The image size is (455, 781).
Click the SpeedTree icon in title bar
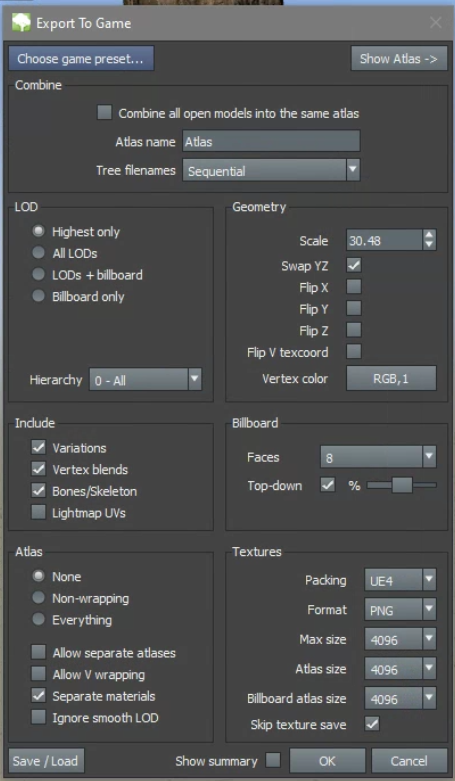coord(21,23)
